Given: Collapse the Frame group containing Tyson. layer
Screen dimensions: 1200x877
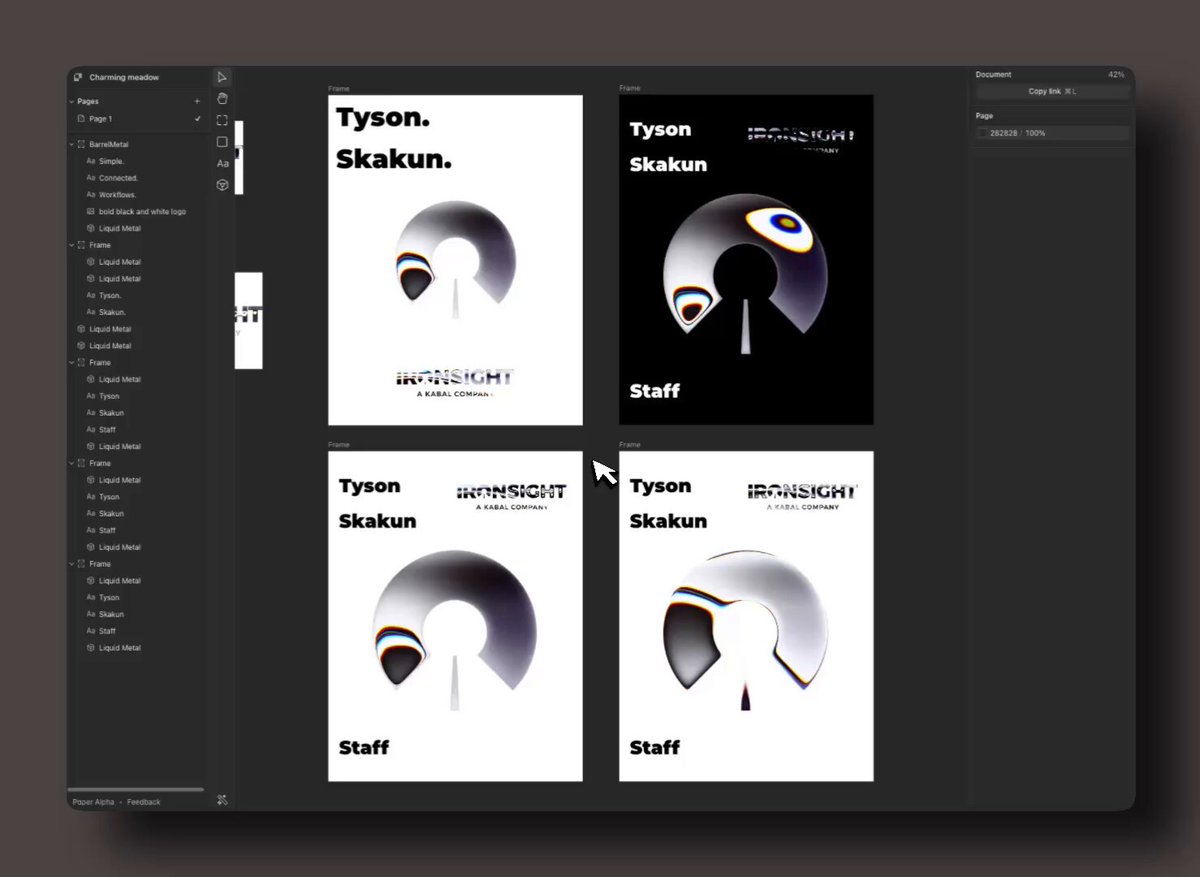Looking at the screenshot, I should 72,245.
